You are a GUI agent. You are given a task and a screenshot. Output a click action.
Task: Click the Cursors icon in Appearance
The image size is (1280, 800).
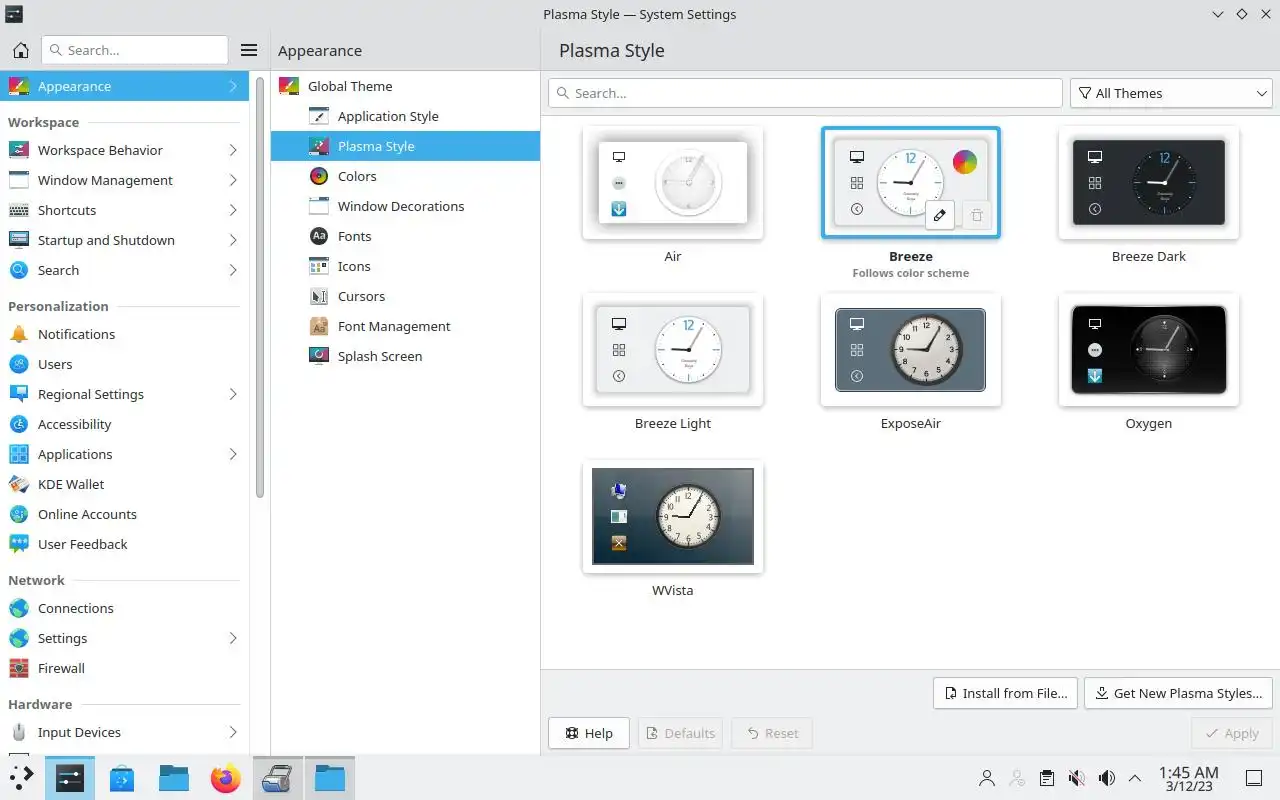tap(319, 296)
